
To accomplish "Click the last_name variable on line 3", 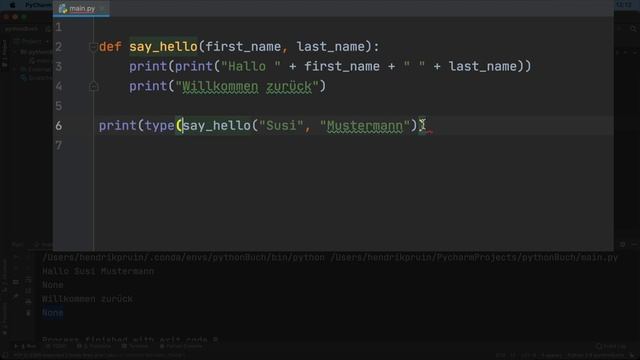I will [483, 66].
